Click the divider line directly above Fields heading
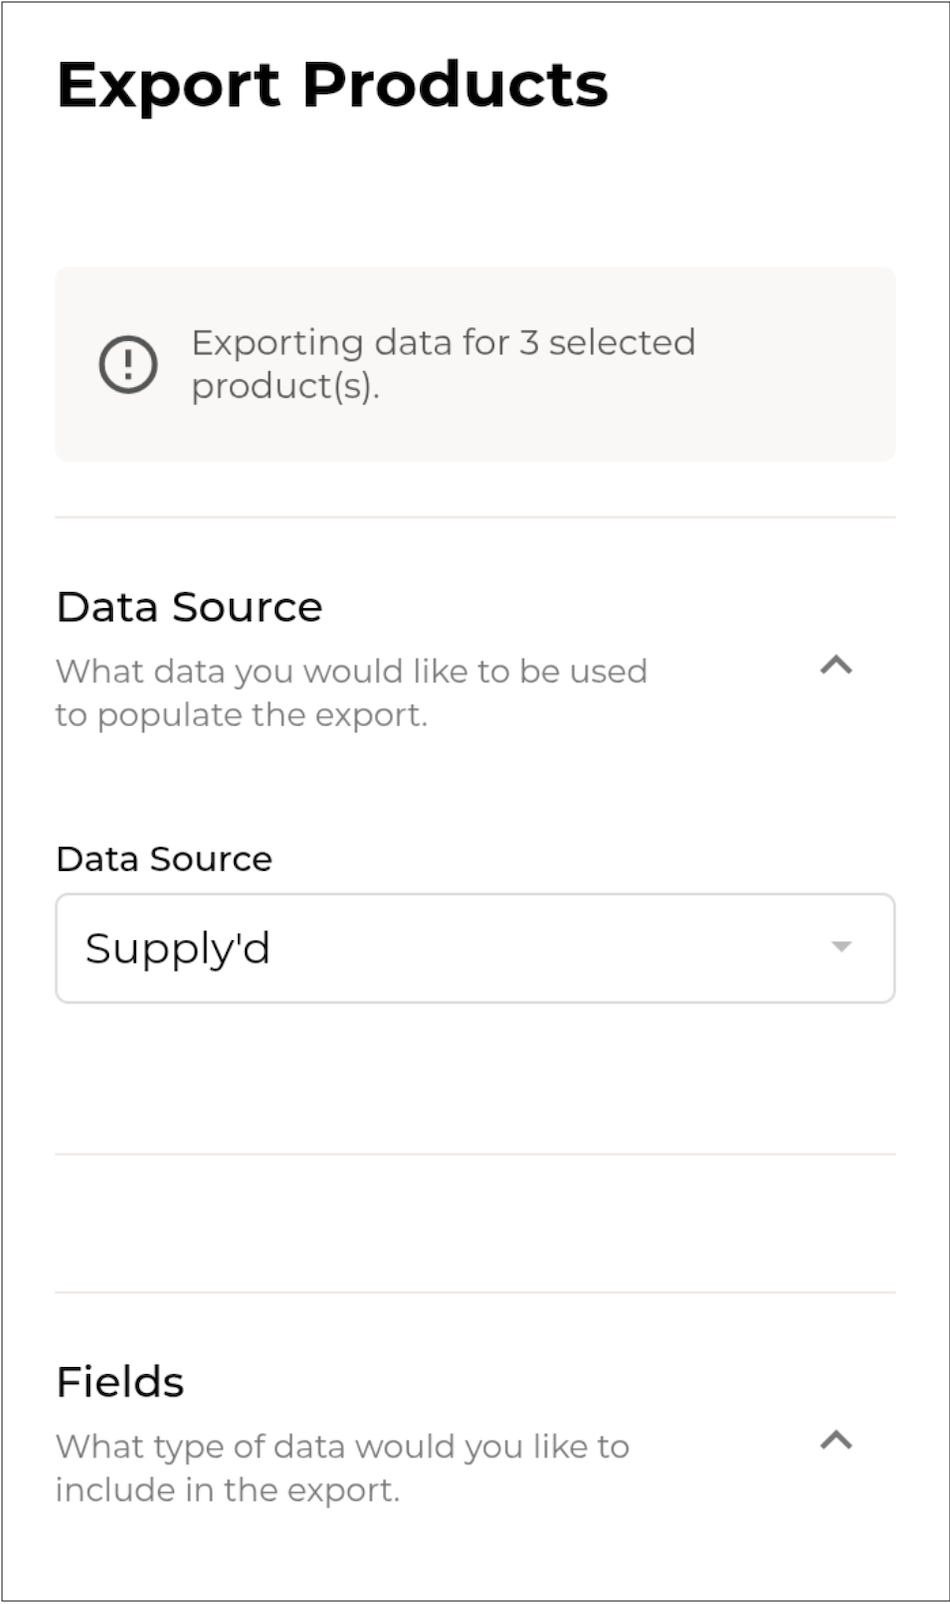The height and width of the screenshot is (1604, 950). tap(475, 1292)
